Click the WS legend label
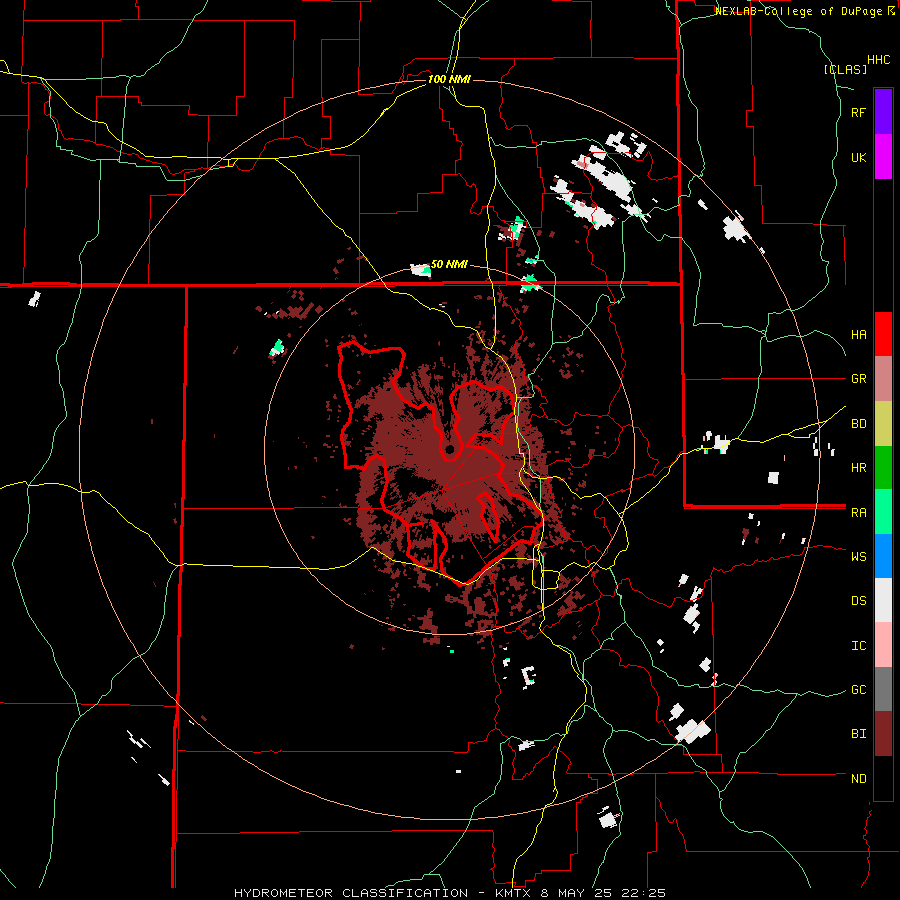Screen dimensions: 900x900 click(858, 557)
